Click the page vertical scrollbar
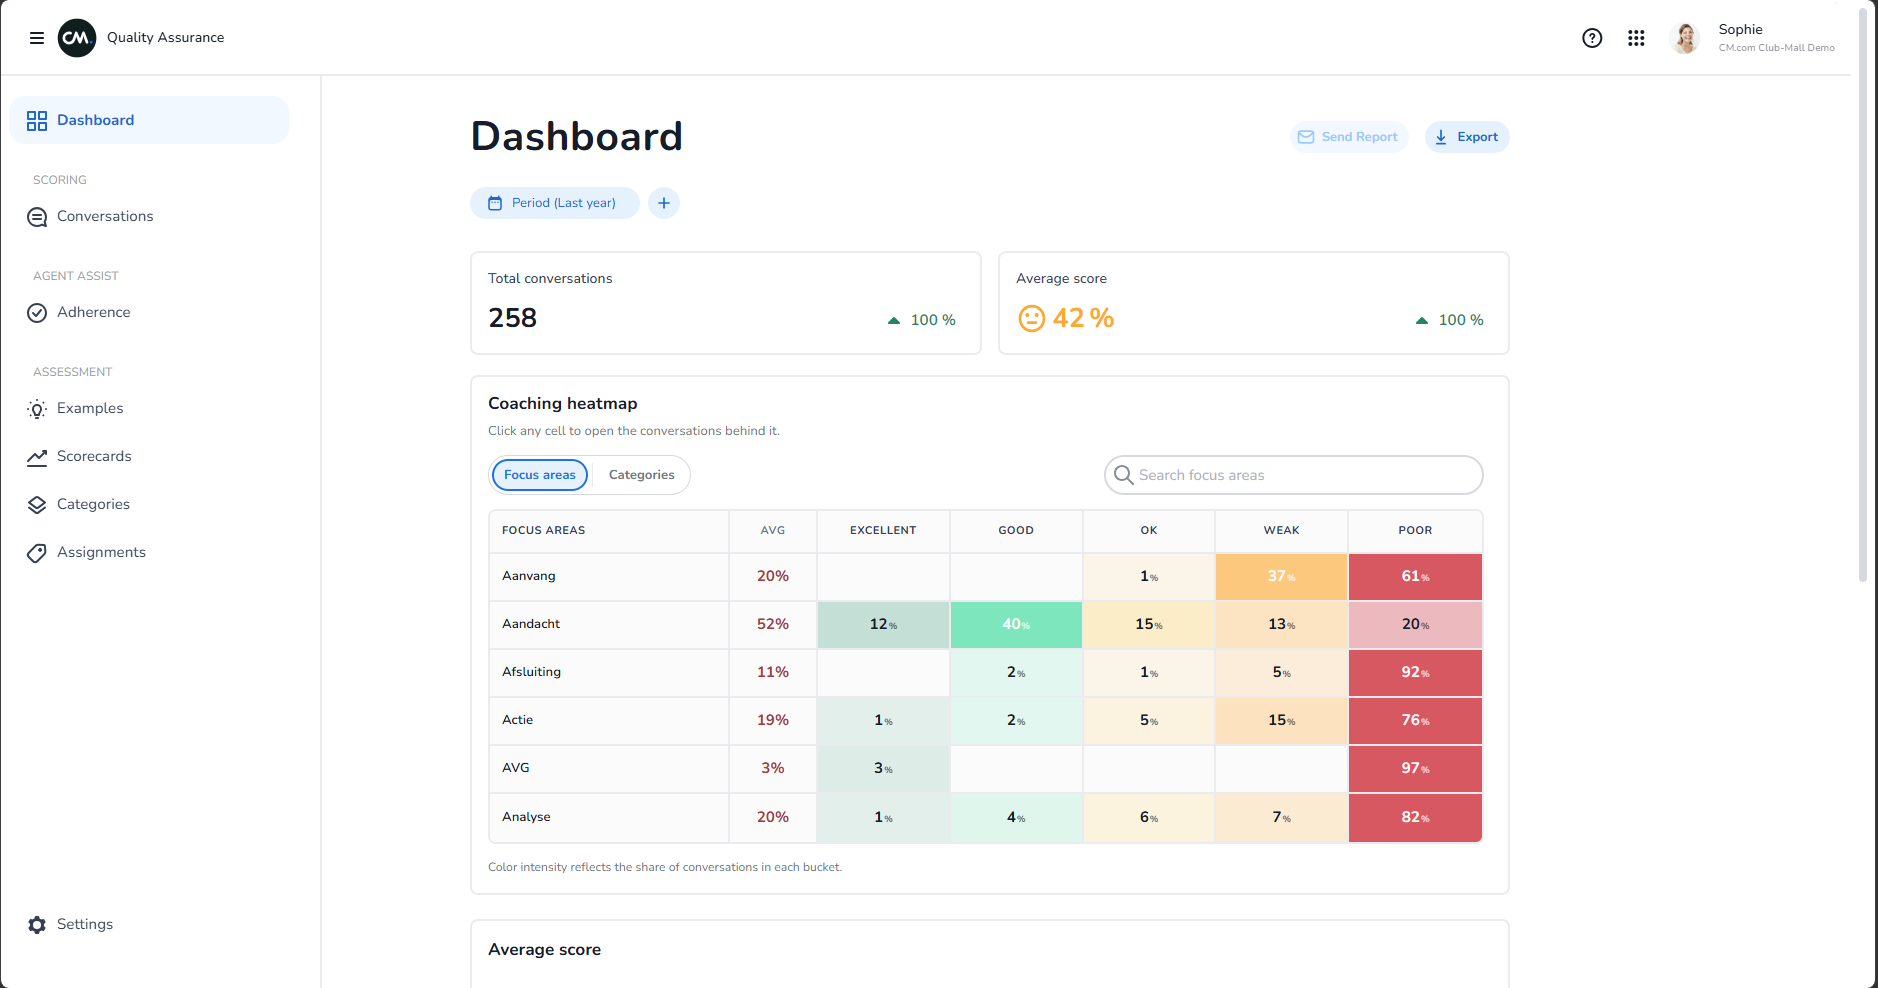This screenshot has height=988, width=1878. coord(1862,295)
